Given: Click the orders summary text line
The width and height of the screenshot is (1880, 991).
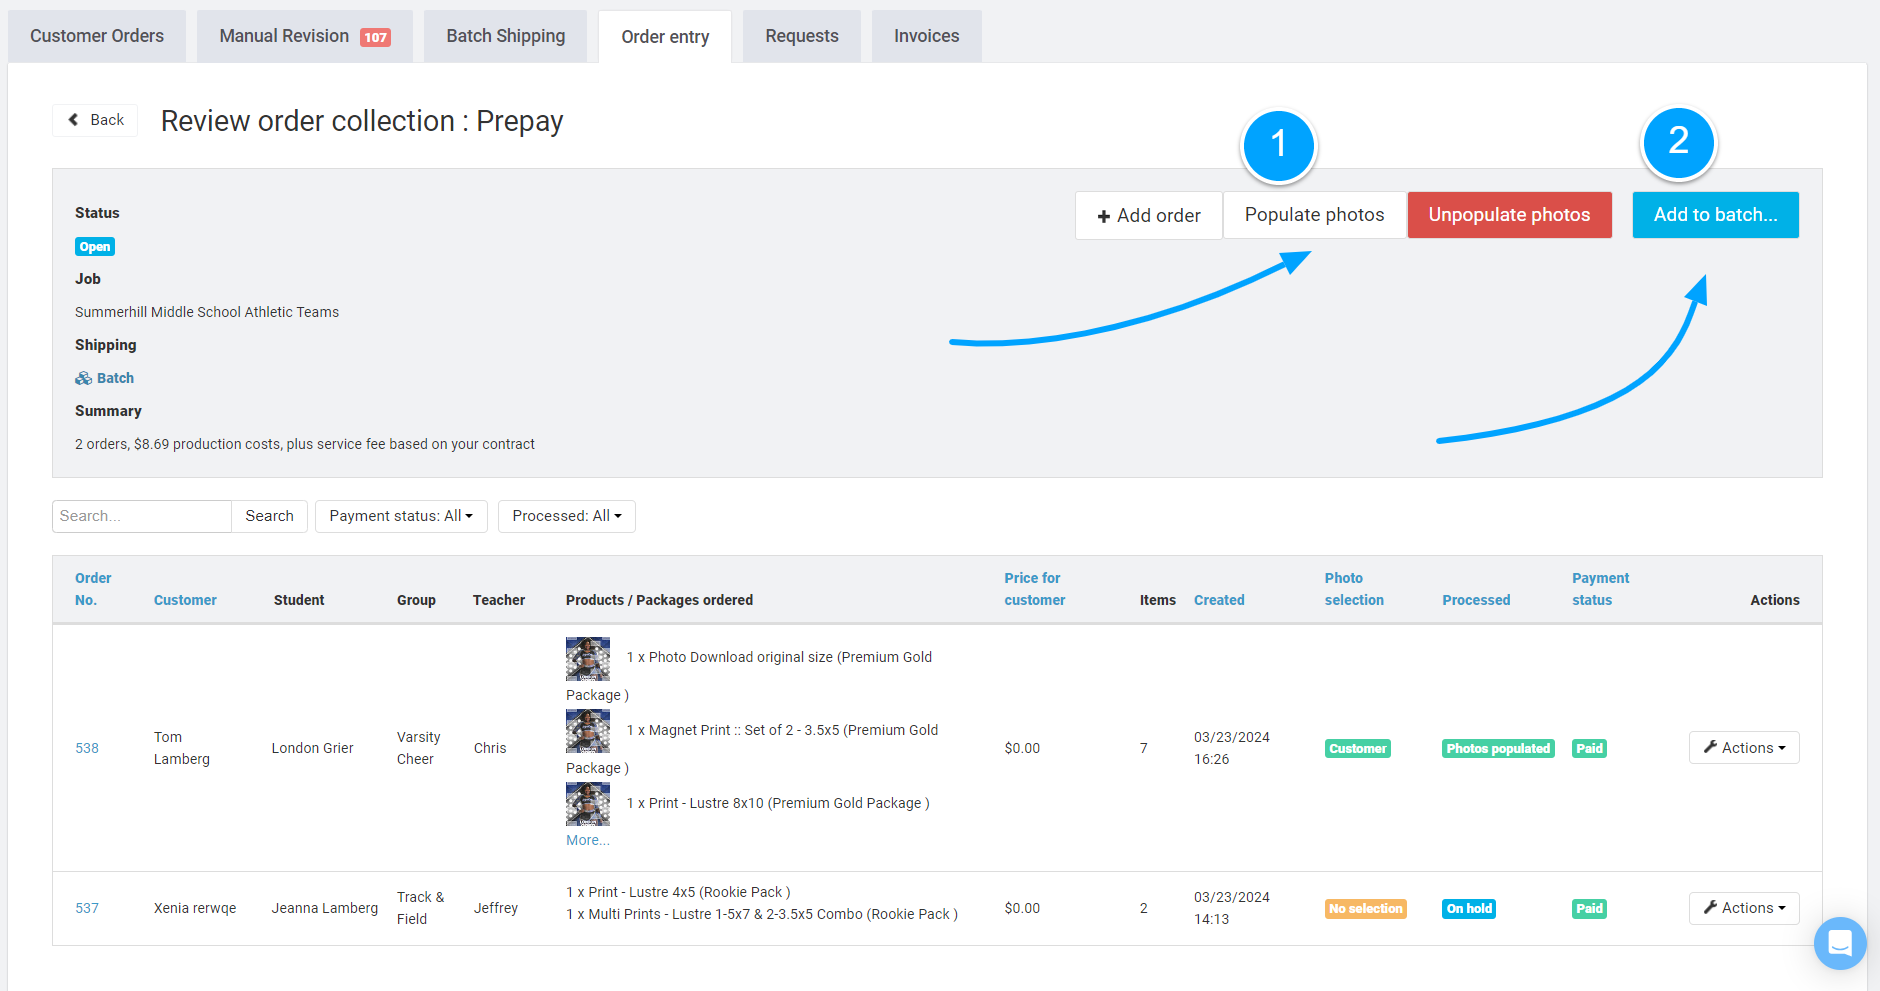Looking at the screenshot, I should (305, 444).
